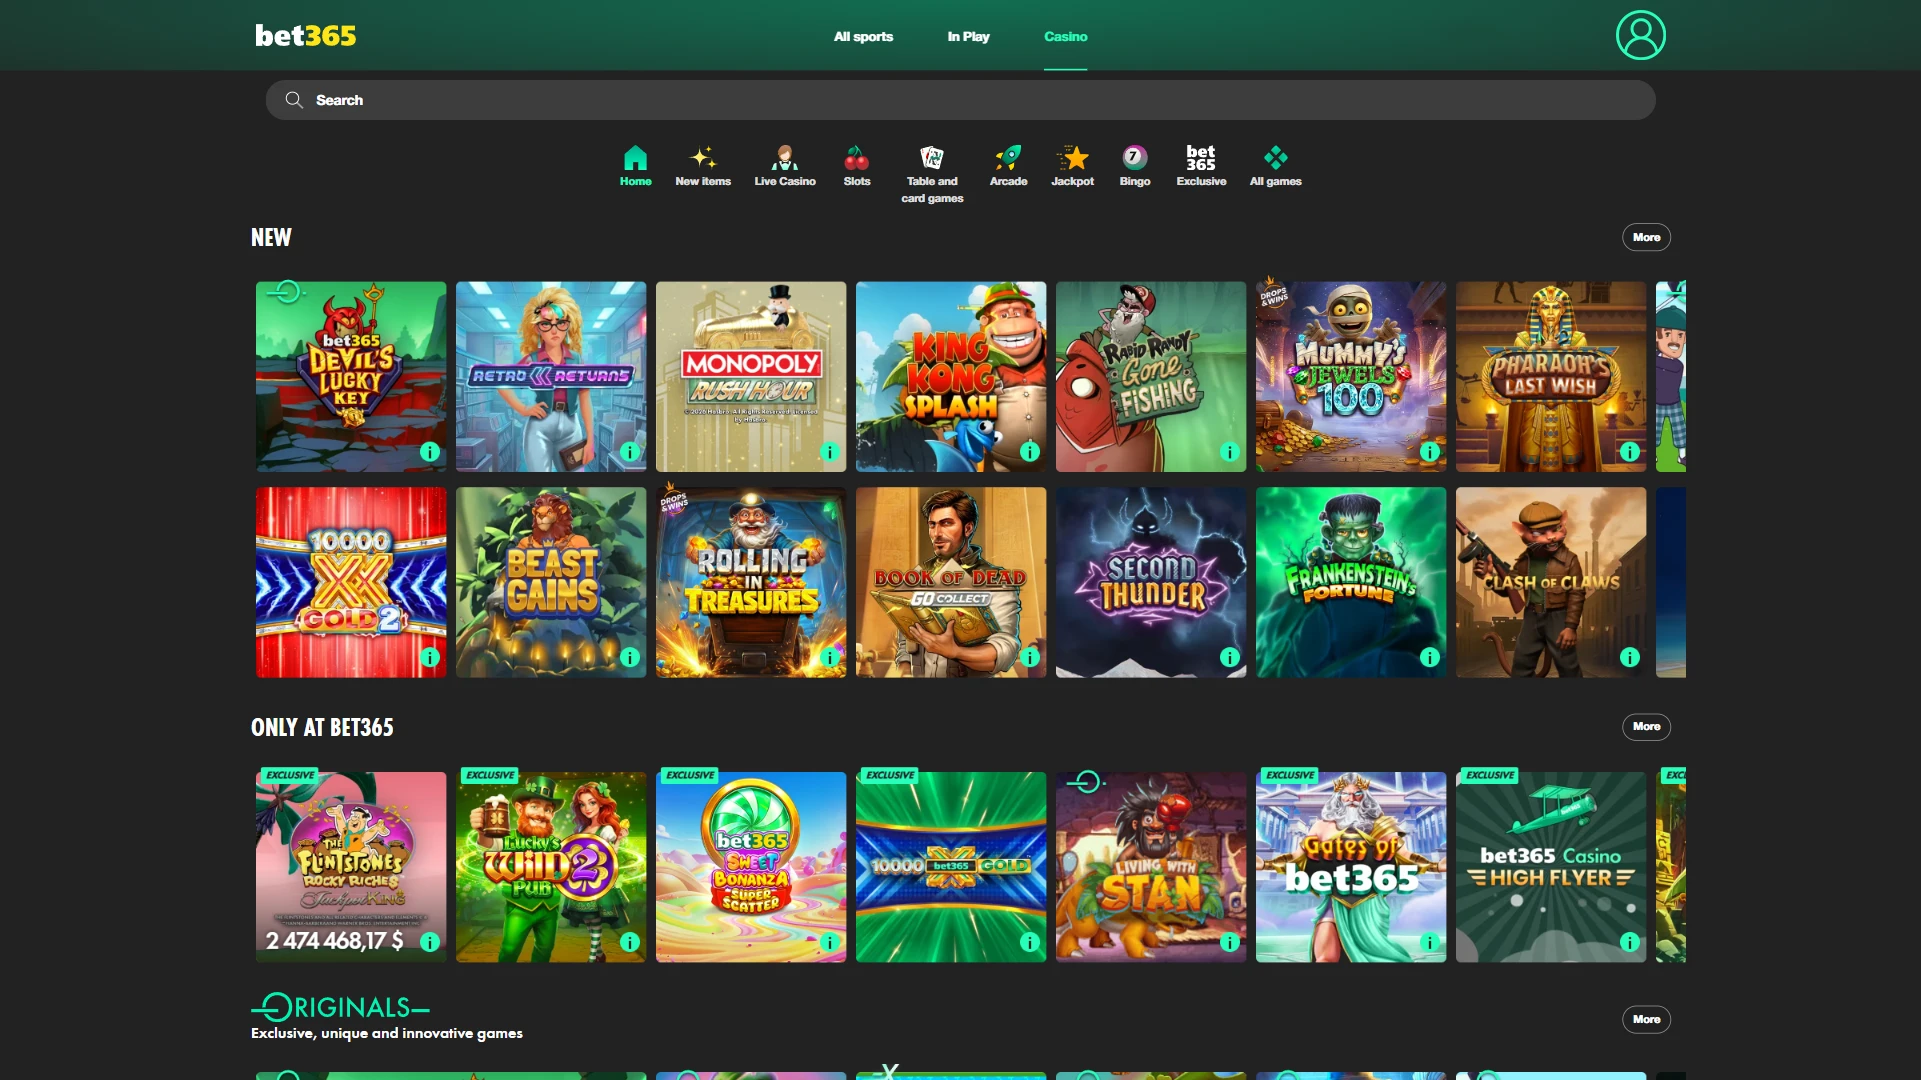The height and width of the screenshot is (1080, 1921).
Task: Show info for Rabid Randy Gone Fishing
Action: point(1230,452)
